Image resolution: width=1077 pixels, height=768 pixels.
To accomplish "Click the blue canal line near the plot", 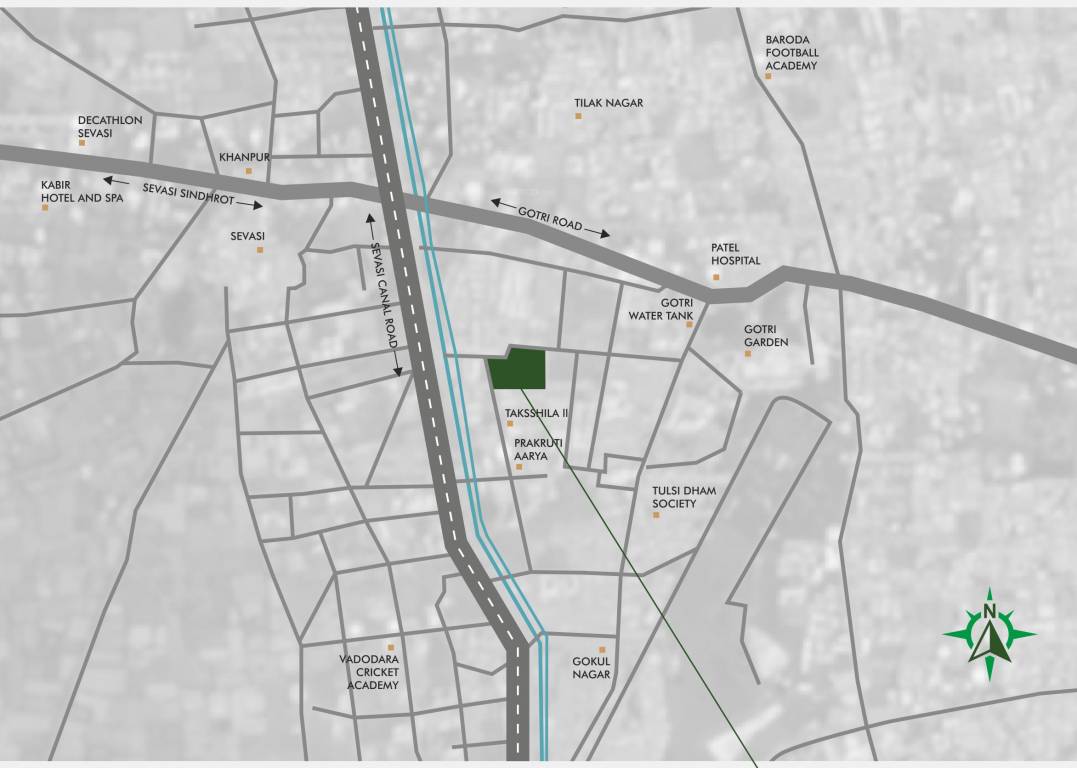I will pos(450,370).
